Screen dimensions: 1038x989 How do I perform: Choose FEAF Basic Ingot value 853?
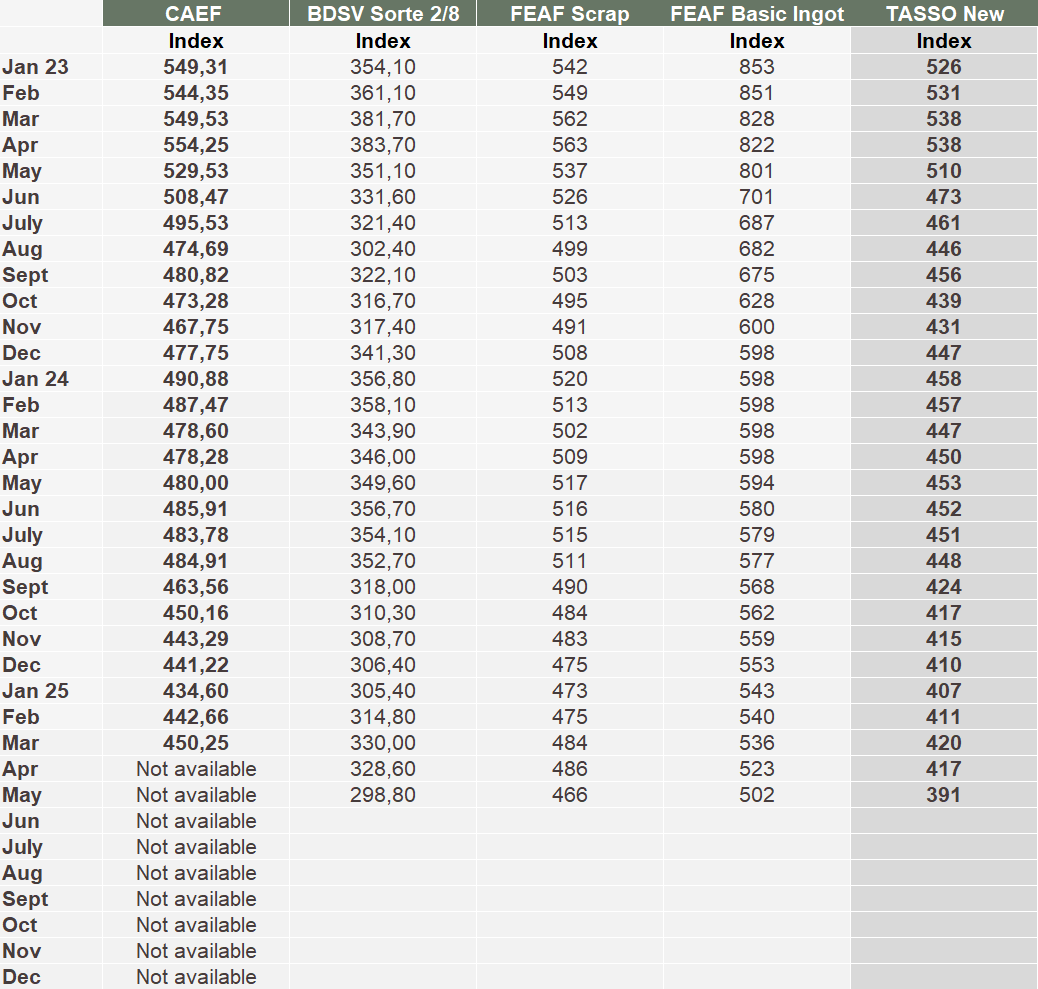pyautogui.click(x=757, y=67)
